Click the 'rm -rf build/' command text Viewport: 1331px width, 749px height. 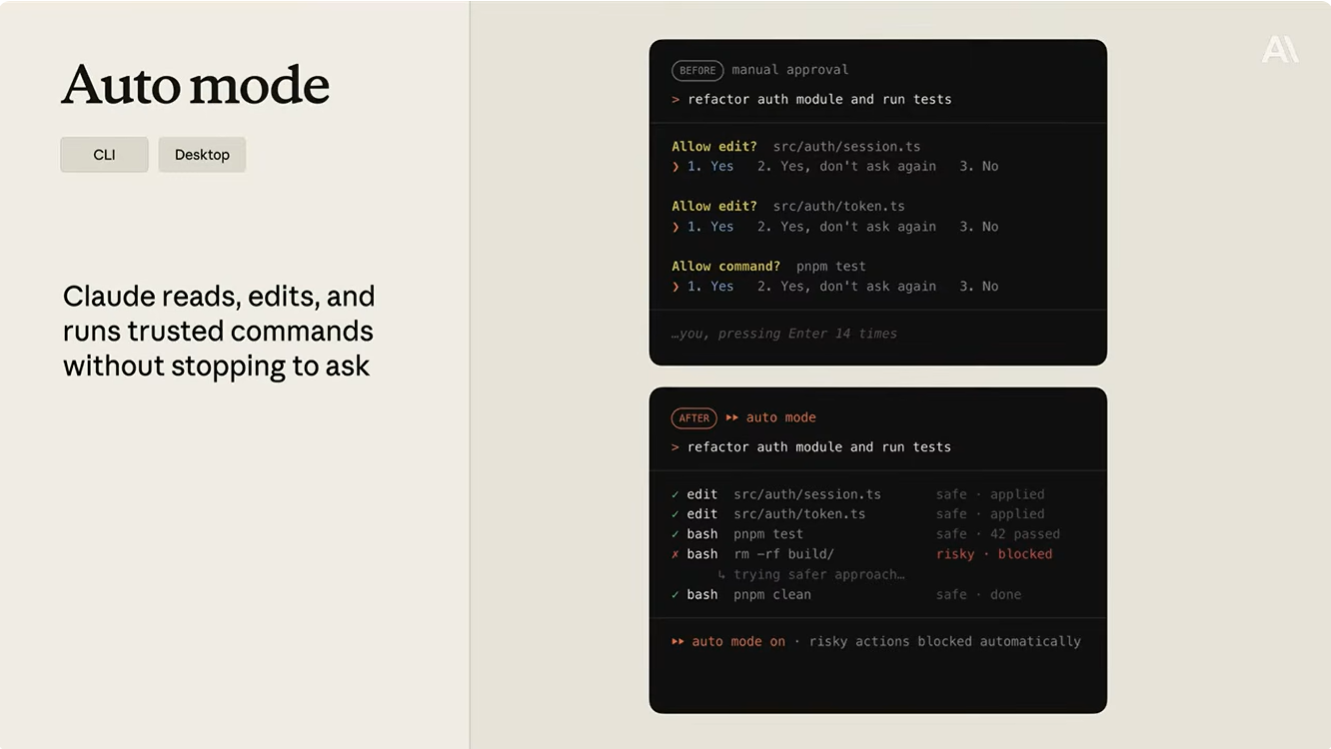[784, 554]
